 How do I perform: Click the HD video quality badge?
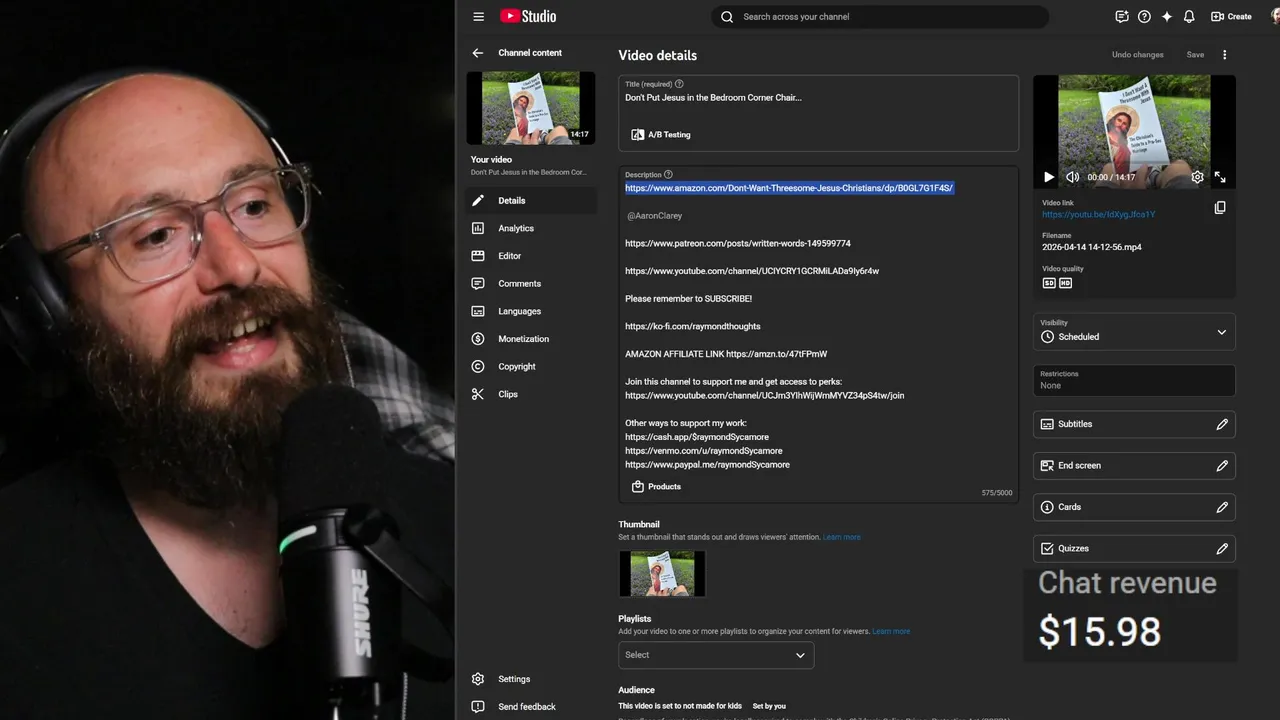point(1065,283)
